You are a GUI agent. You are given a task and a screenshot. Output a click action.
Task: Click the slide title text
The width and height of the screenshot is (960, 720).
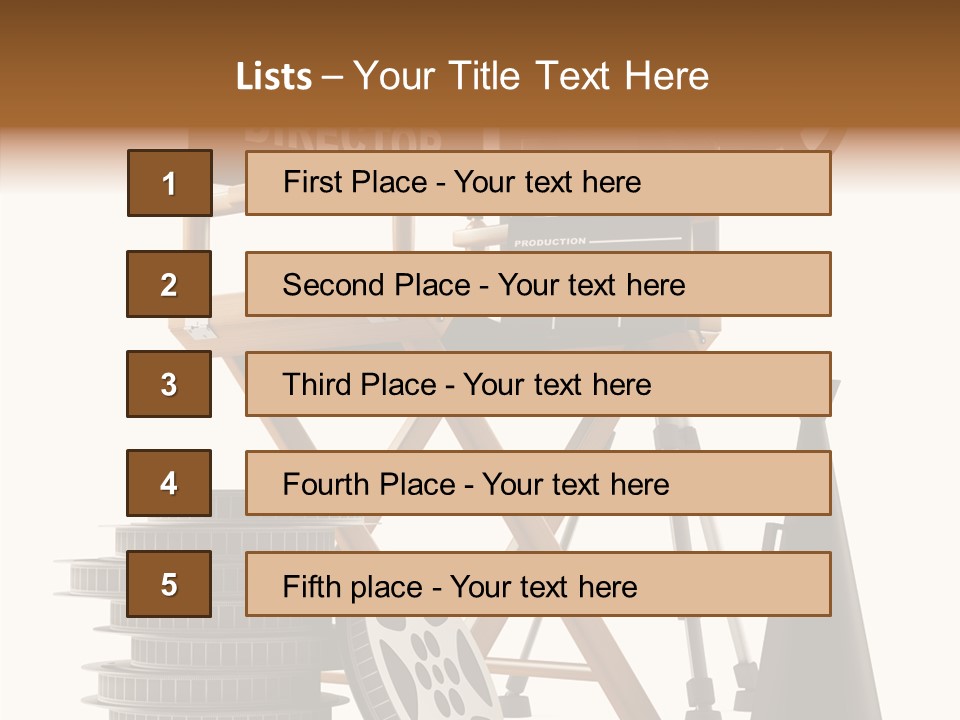click(472, 76)
